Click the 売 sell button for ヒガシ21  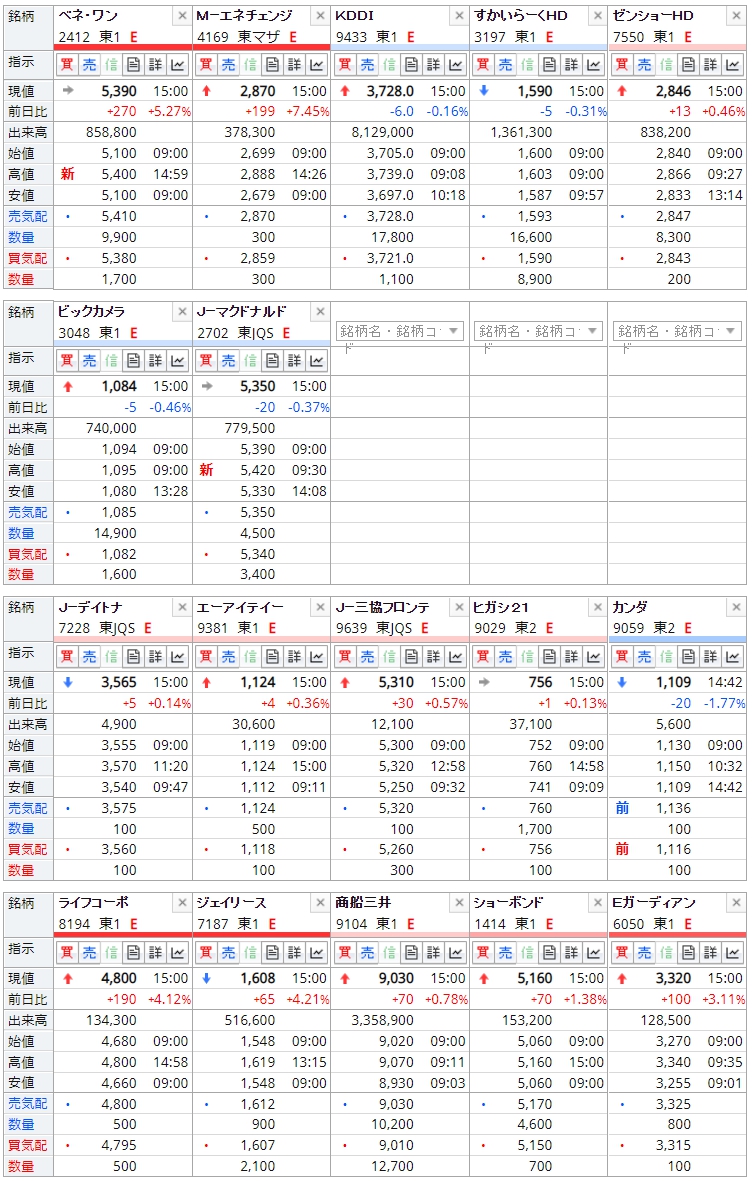click(x=506, y=657)
